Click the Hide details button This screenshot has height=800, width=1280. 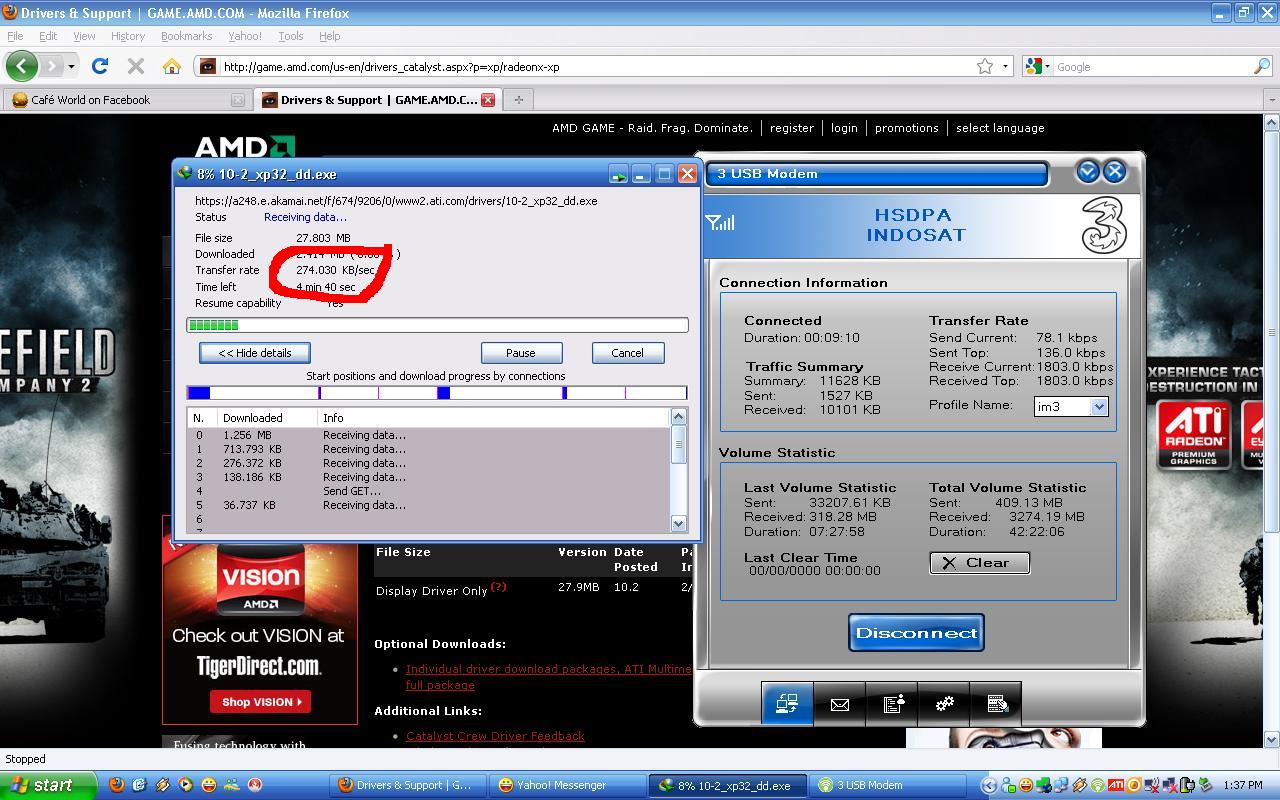point(255,353)
